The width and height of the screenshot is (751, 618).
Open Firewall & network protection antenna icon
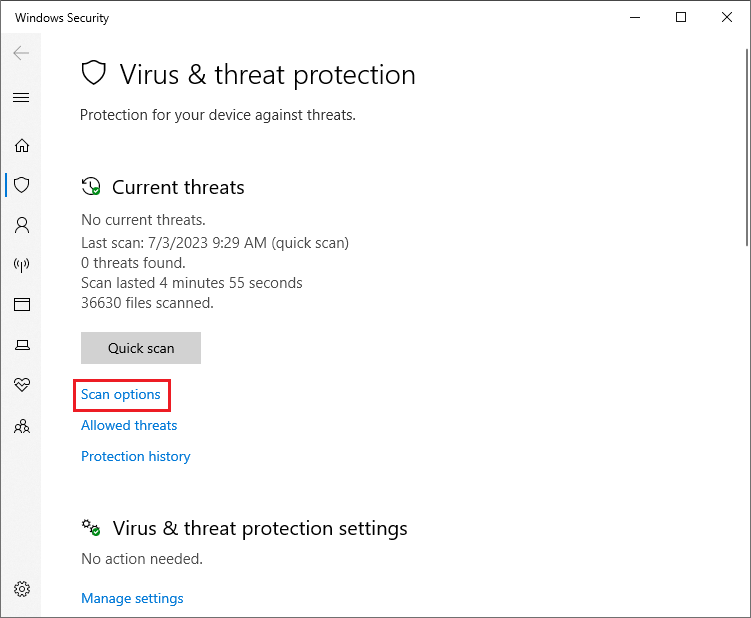point(22,264)
